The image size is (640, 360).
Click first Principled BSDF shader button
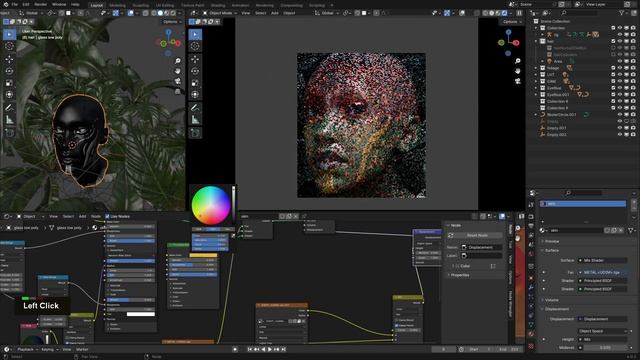(602, 281)
